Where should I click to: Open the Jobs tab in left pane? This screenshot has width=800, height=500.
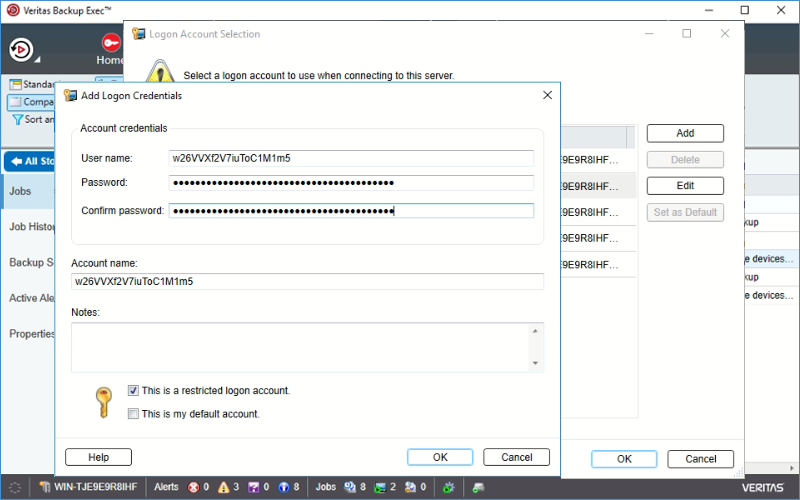click(28, 191)
